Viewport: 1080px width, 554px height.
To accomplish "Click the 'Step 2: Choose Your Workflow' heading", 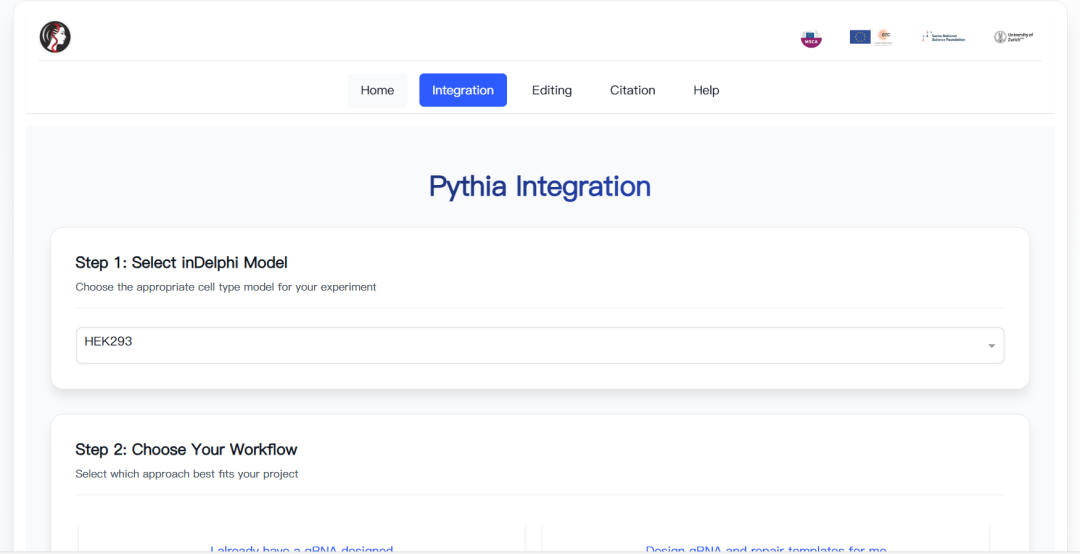I will pyautogui.click(x=186, y=450).
